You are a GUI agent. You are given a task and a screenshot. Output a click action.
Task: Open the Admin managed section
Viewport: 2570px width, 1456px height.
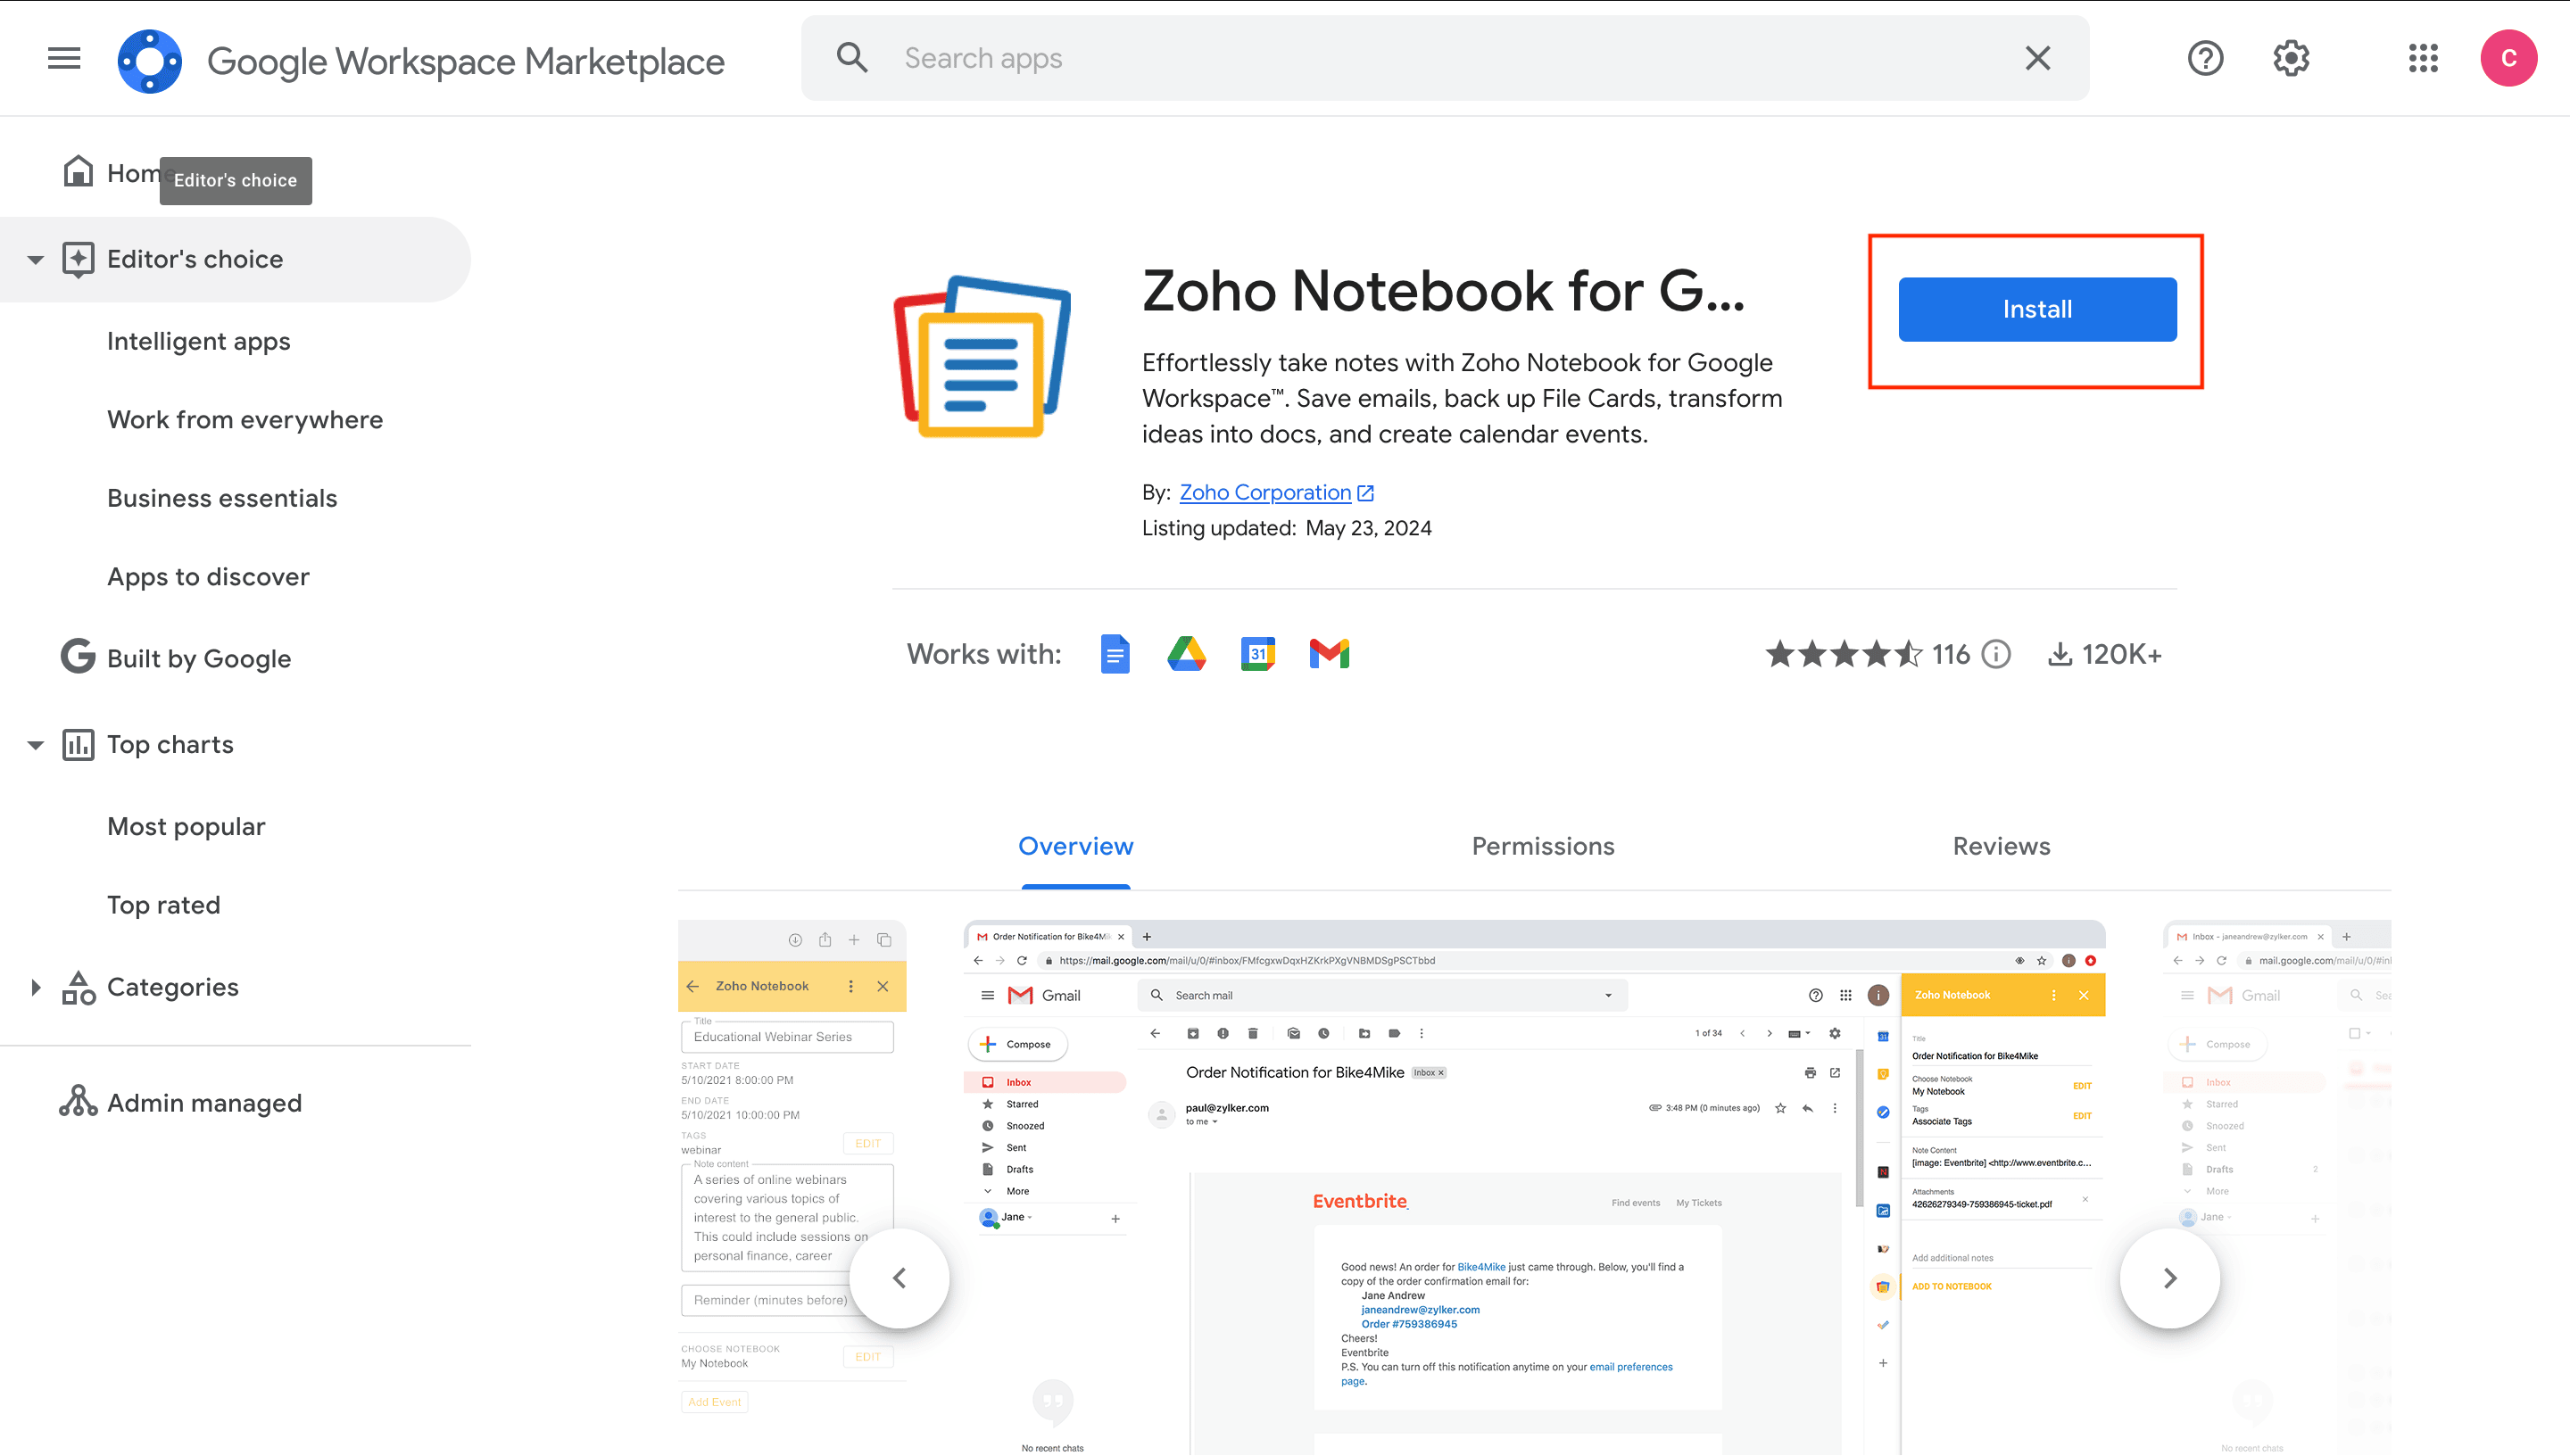tap(204, 1103)
